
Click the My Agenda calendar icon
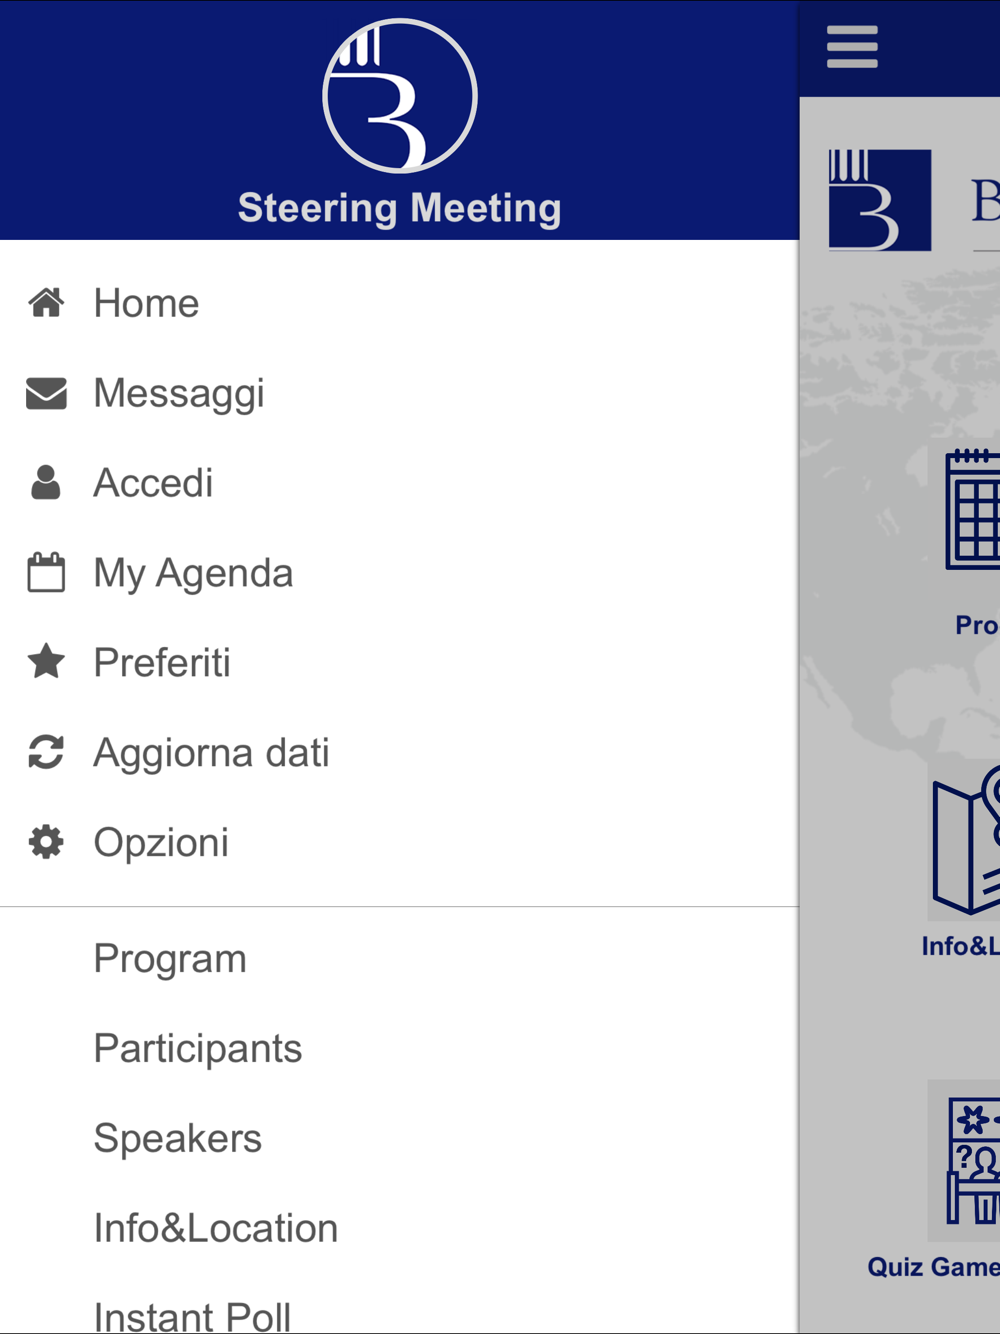tap(46, 572)
